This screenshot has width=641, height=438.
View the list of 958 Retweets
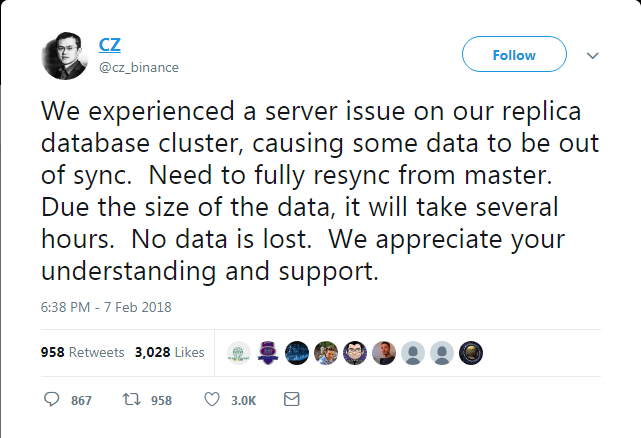(x=82, y=352)
